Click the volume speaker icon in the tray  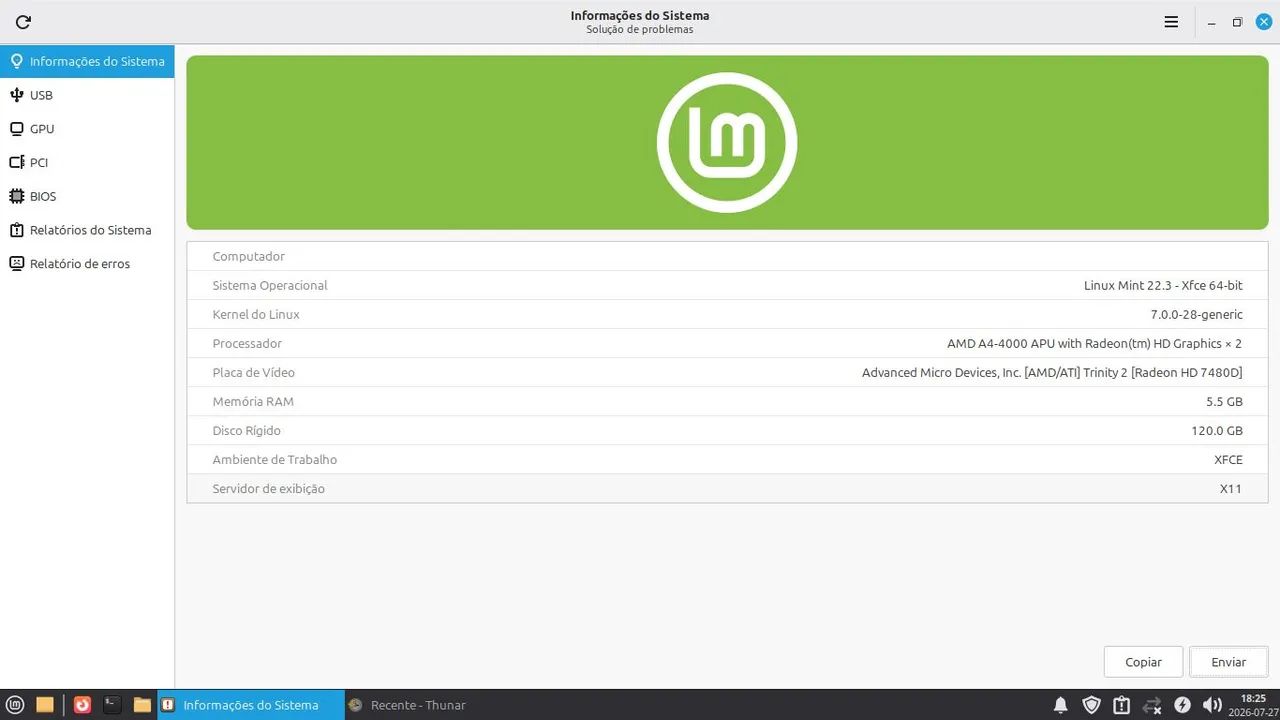click(1212, 705)
